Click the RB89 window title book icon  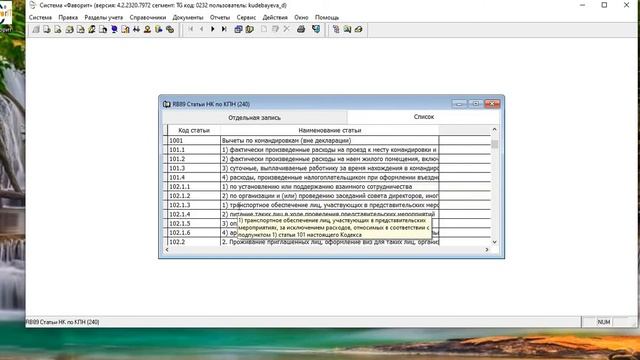(x=167, y=104)
